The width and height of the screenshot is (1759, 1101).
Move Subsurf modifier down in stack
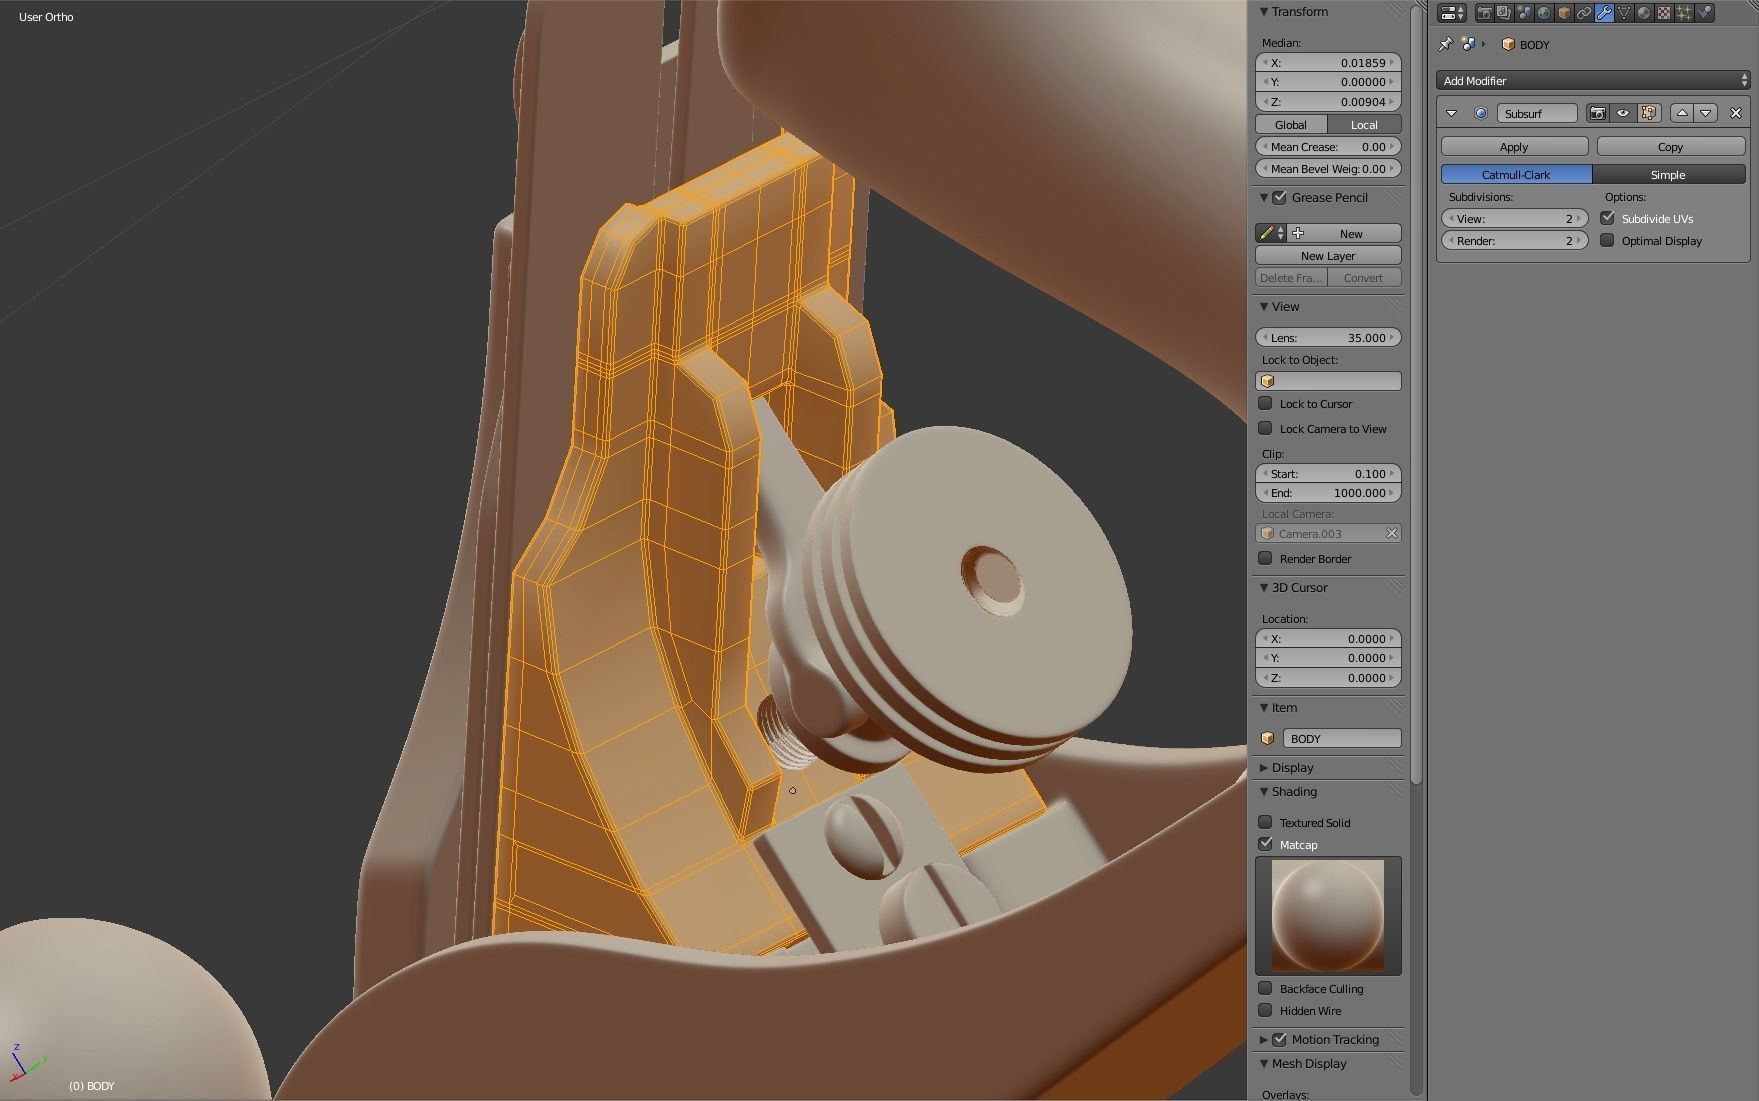[x=1706, y=113]
